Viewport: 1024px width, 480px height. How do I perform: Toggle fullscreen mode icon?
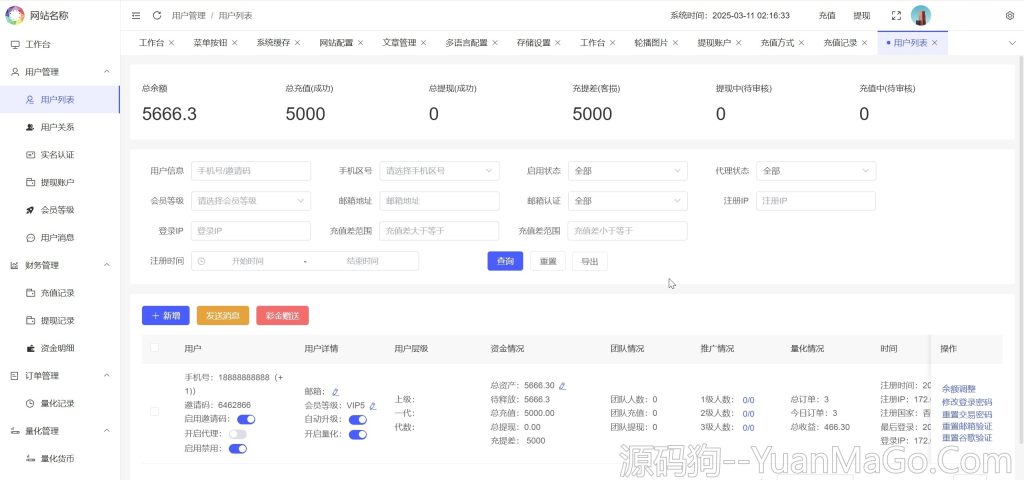click(896, 16)
